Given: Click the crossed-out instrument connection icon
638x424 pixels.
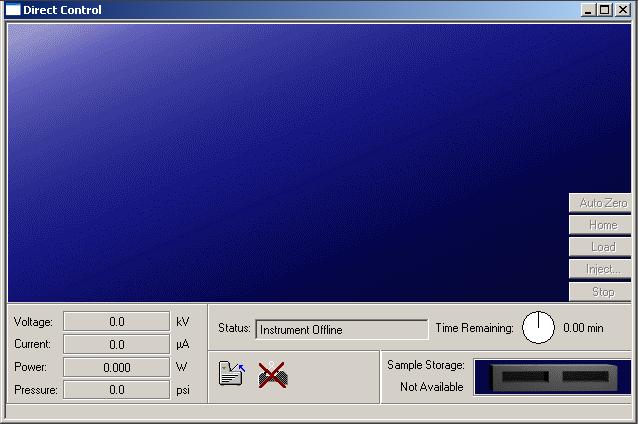Looking at the screenshot, I should click(x=273, y=374).
